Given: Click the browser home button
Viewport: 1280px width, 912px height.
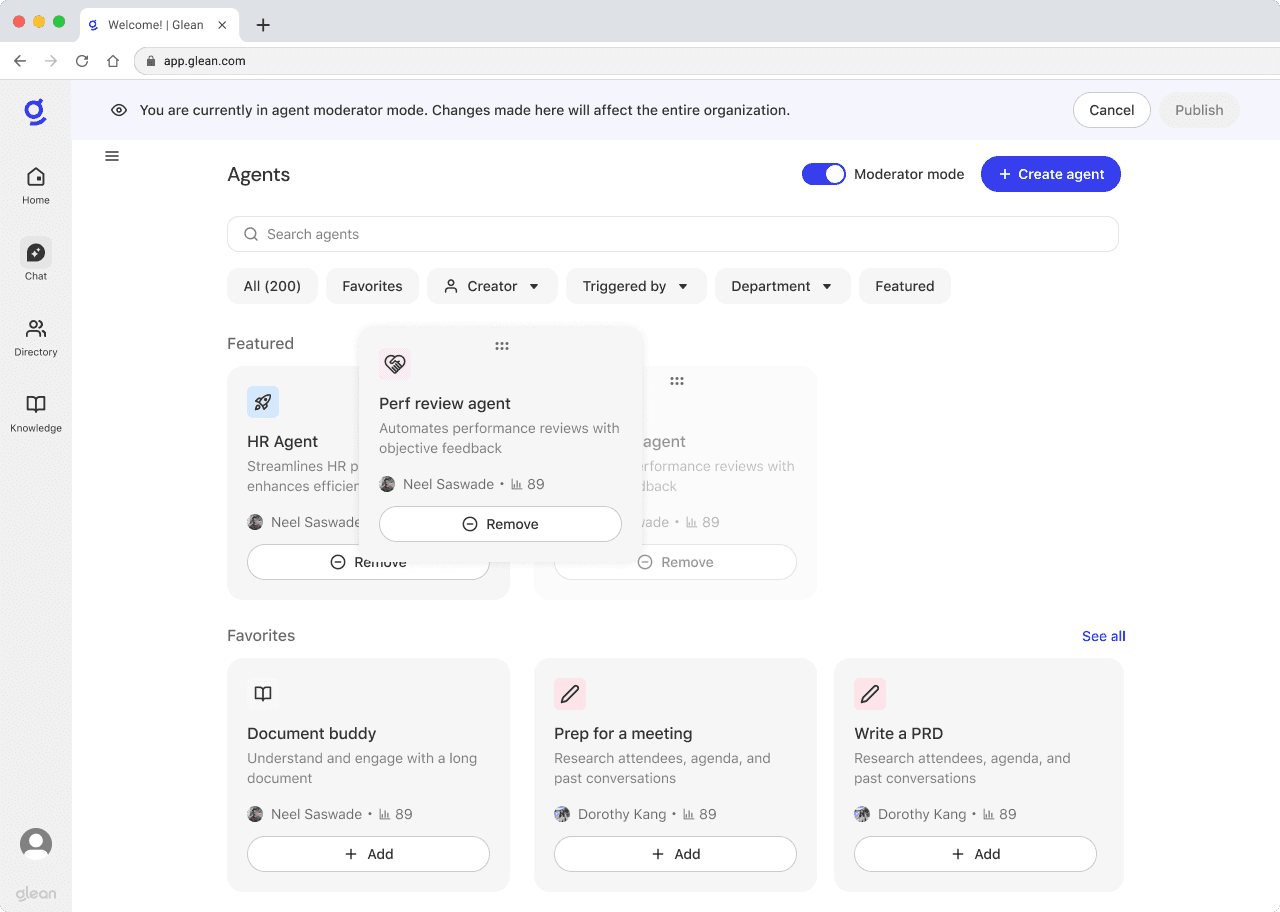Looking at the screenshot, I should (x=113, y=61).
